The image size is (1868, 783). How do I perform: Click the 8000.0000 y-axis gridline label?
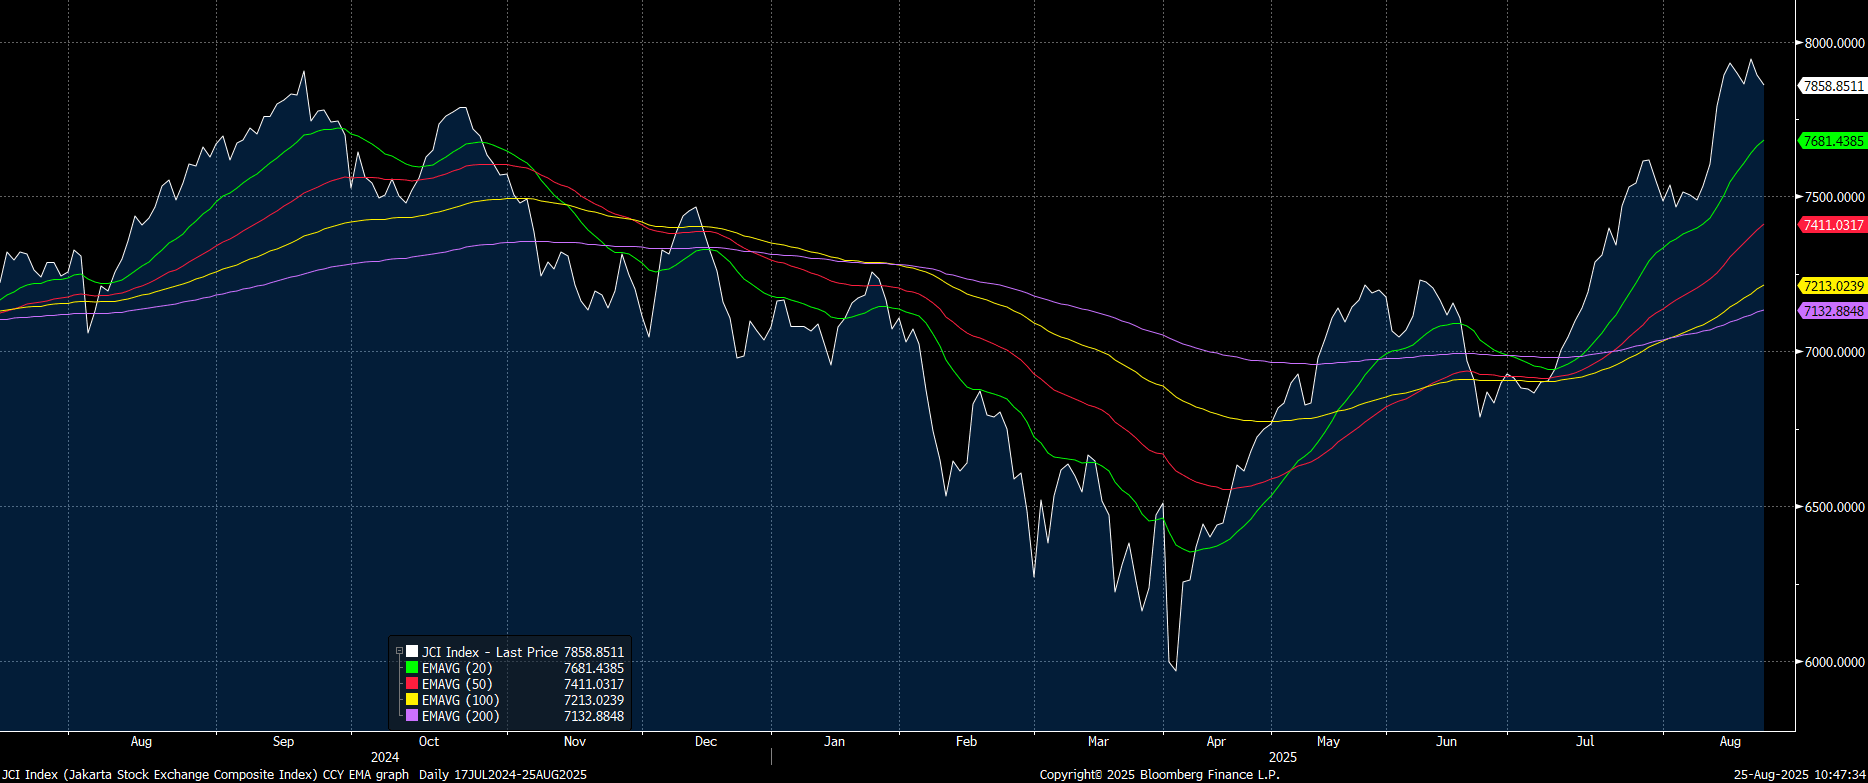click(1834, 43)
